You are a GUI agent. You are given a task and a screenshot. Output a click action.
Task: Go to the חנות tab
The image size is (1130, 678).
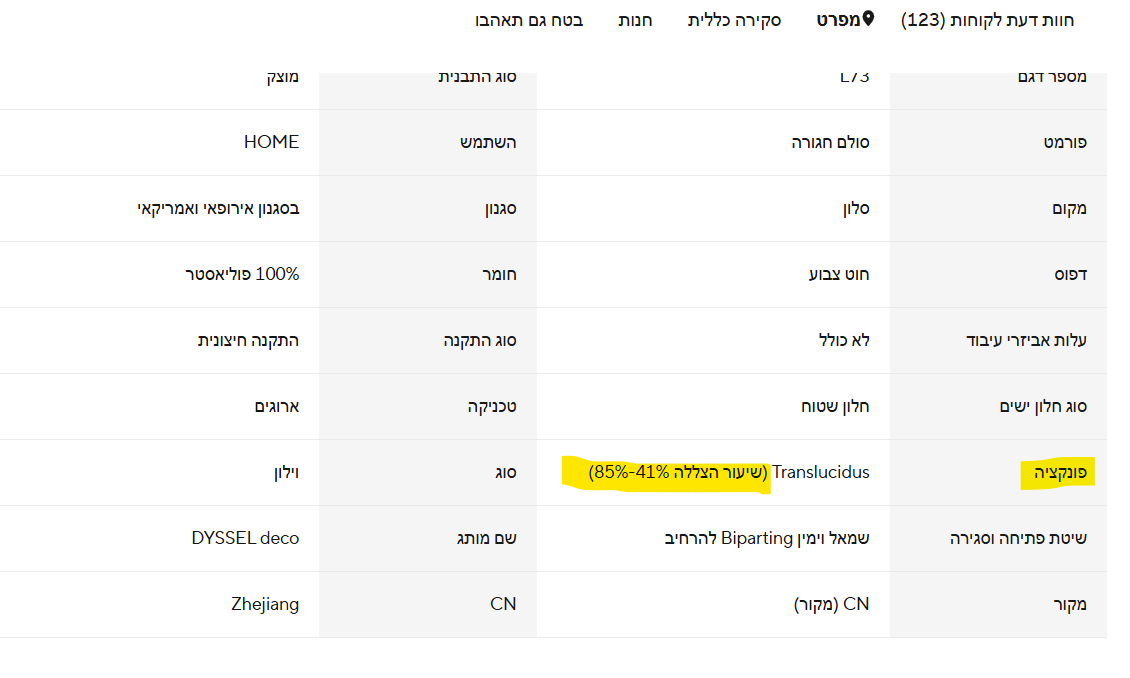point(635,20)
